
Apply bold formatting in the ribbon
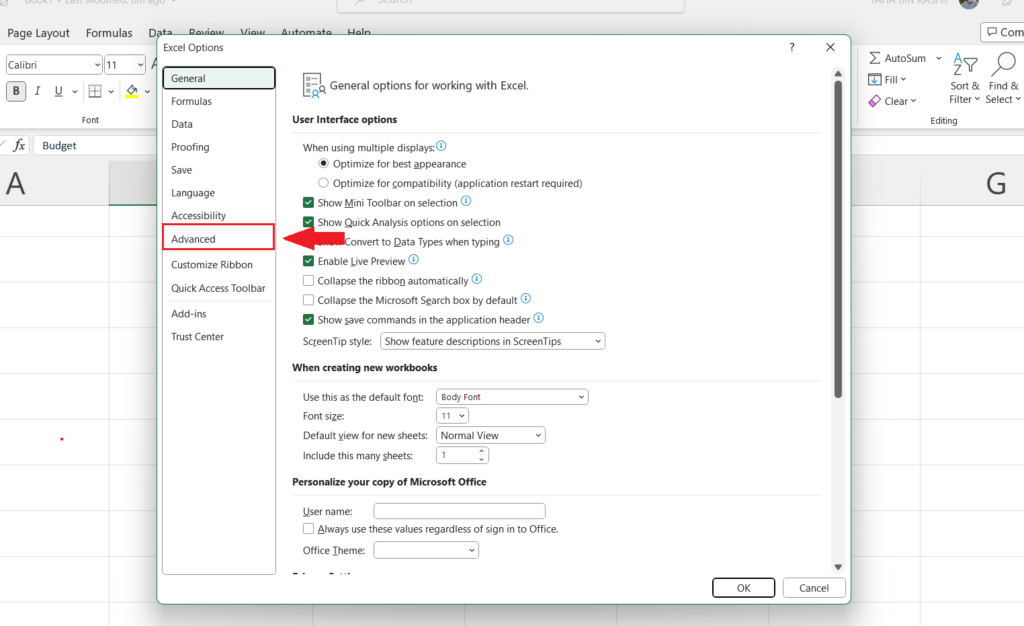pos(14,90)
